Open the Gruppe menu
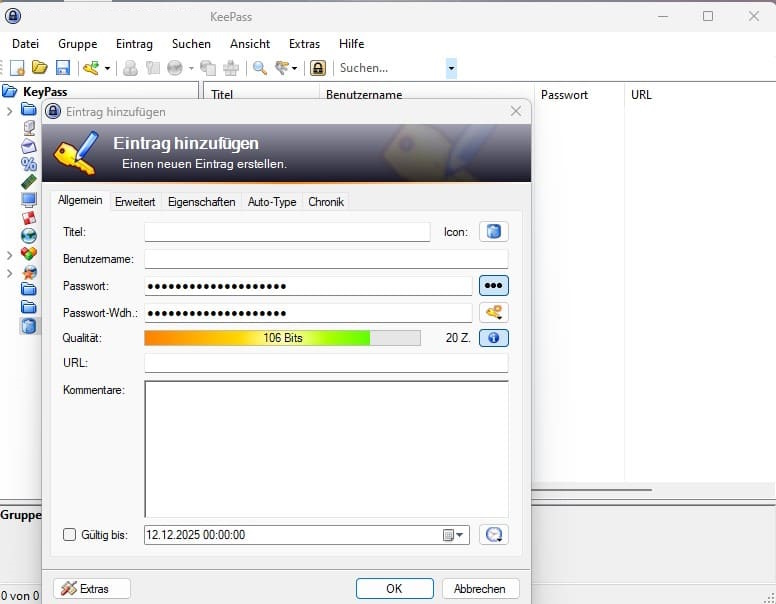This screenshot has height=604, width=776. (x=78, y=44)
